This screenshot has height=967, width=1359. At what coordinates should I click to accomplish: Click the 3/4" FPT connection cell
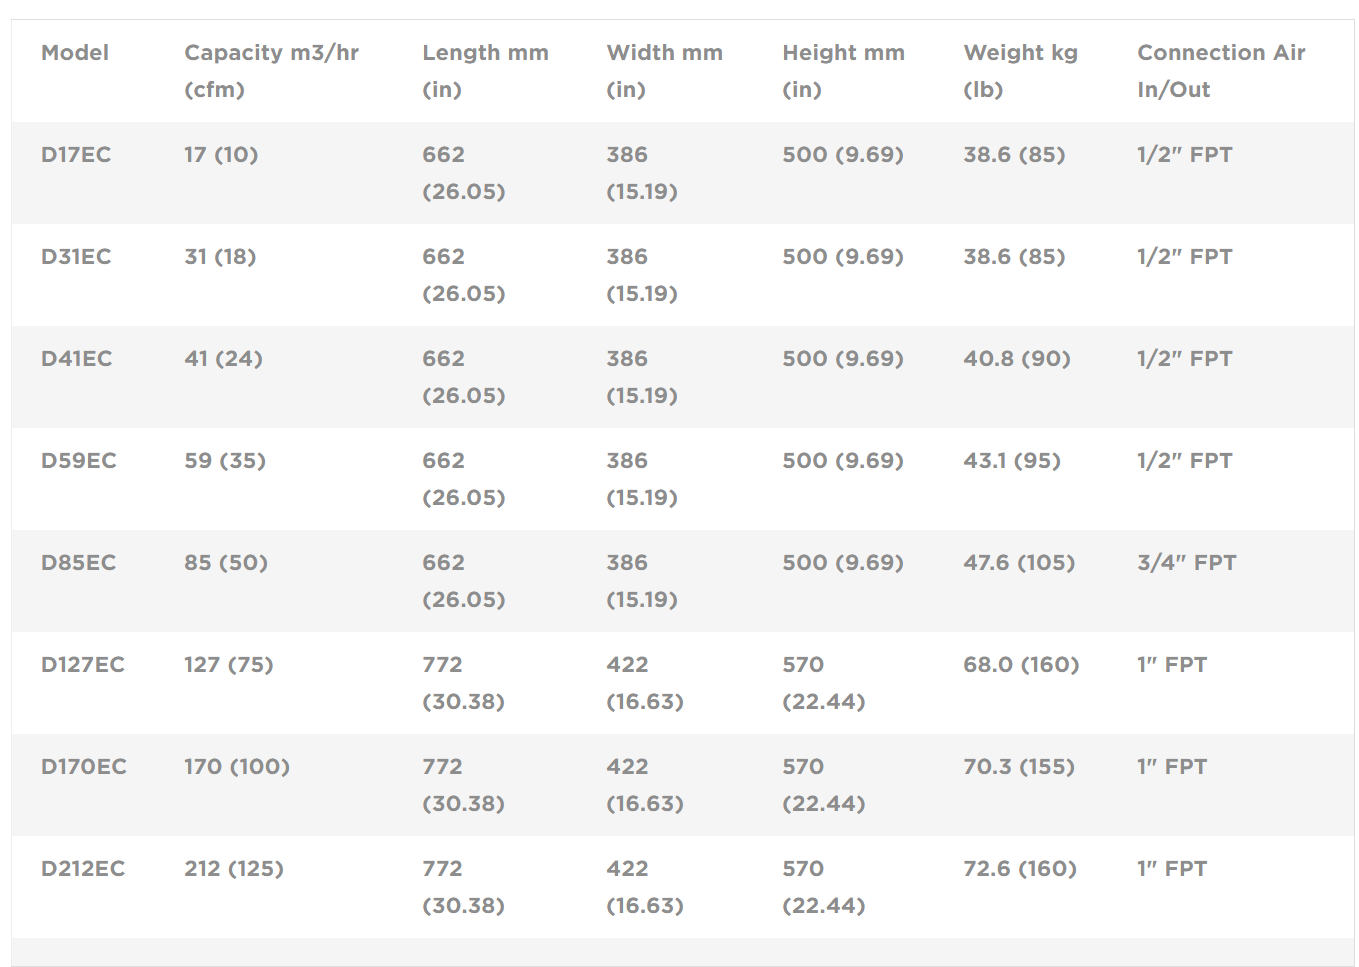tap(1186, 563)
